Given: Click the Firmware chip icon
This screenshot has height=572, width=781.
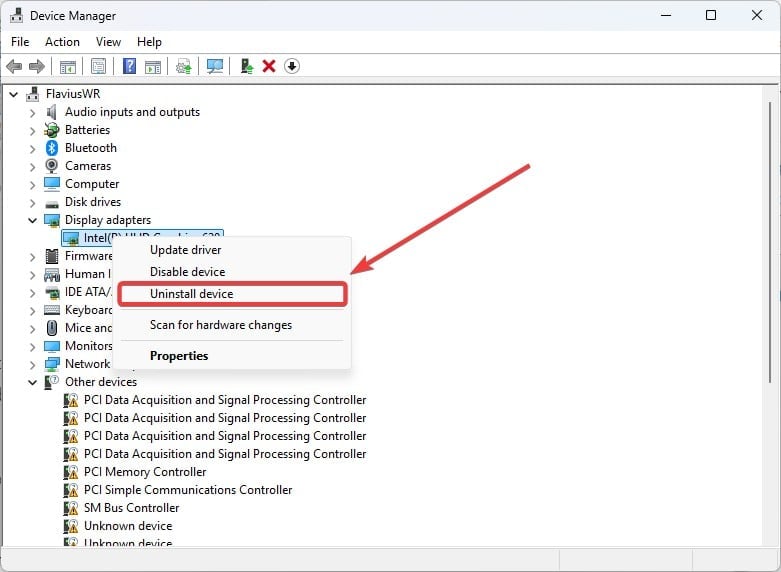Looking at the screenshot, I should click(52, 256).
